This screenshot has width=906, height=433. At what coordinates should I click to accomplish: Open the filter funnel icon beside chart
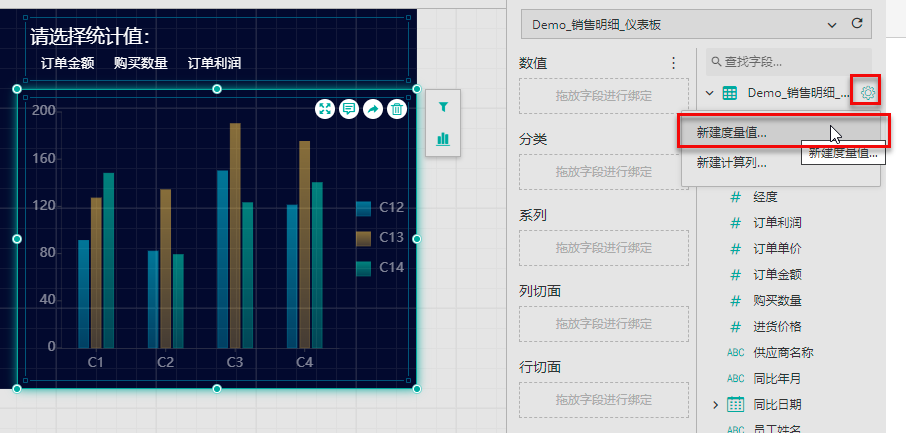click(443, 107)
